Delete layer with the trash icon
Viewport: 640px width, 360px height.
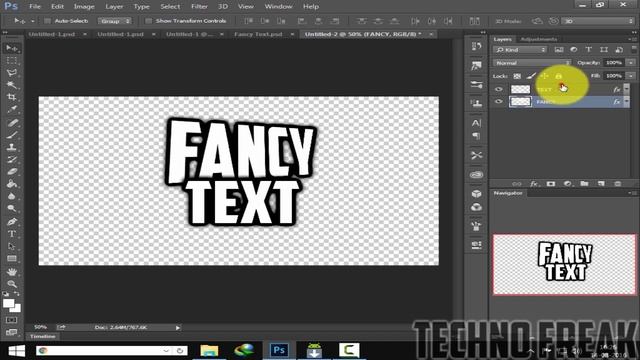(618, 184)
